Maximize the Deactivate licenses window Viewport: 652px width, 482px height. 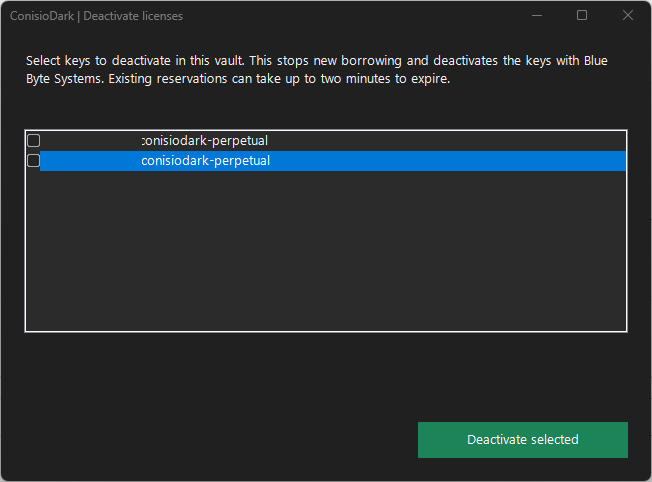tap(582, 15)
